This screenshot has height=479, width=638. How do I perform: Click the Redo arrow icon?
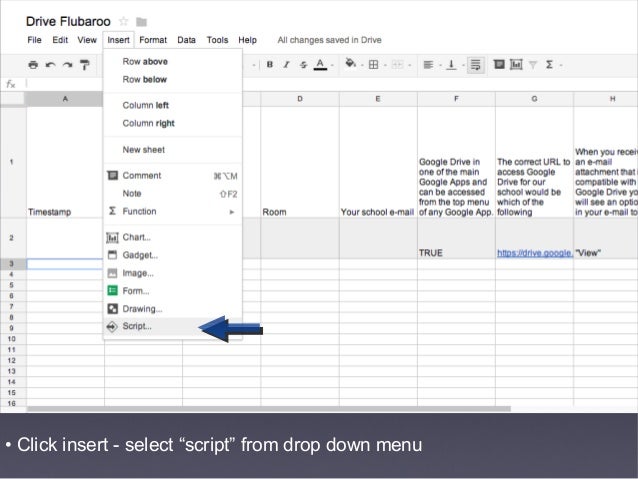coord(68,65)
